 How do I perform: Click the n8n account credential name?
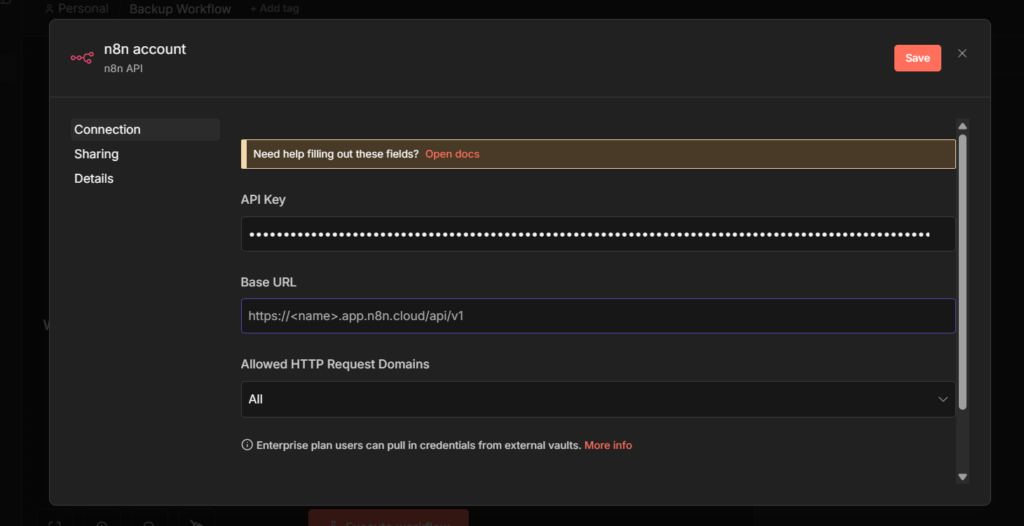pos(145,49)
